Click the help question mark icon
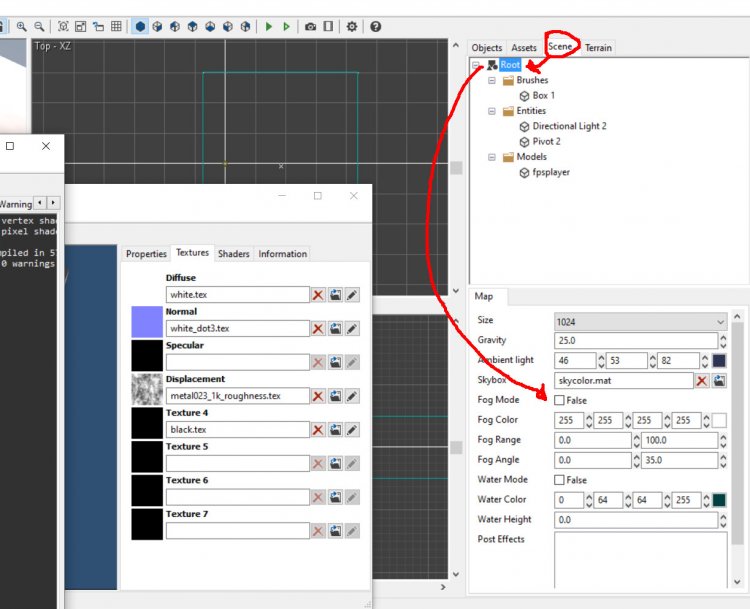The height and width of the screenshot is (609, 750). [375, 27]
